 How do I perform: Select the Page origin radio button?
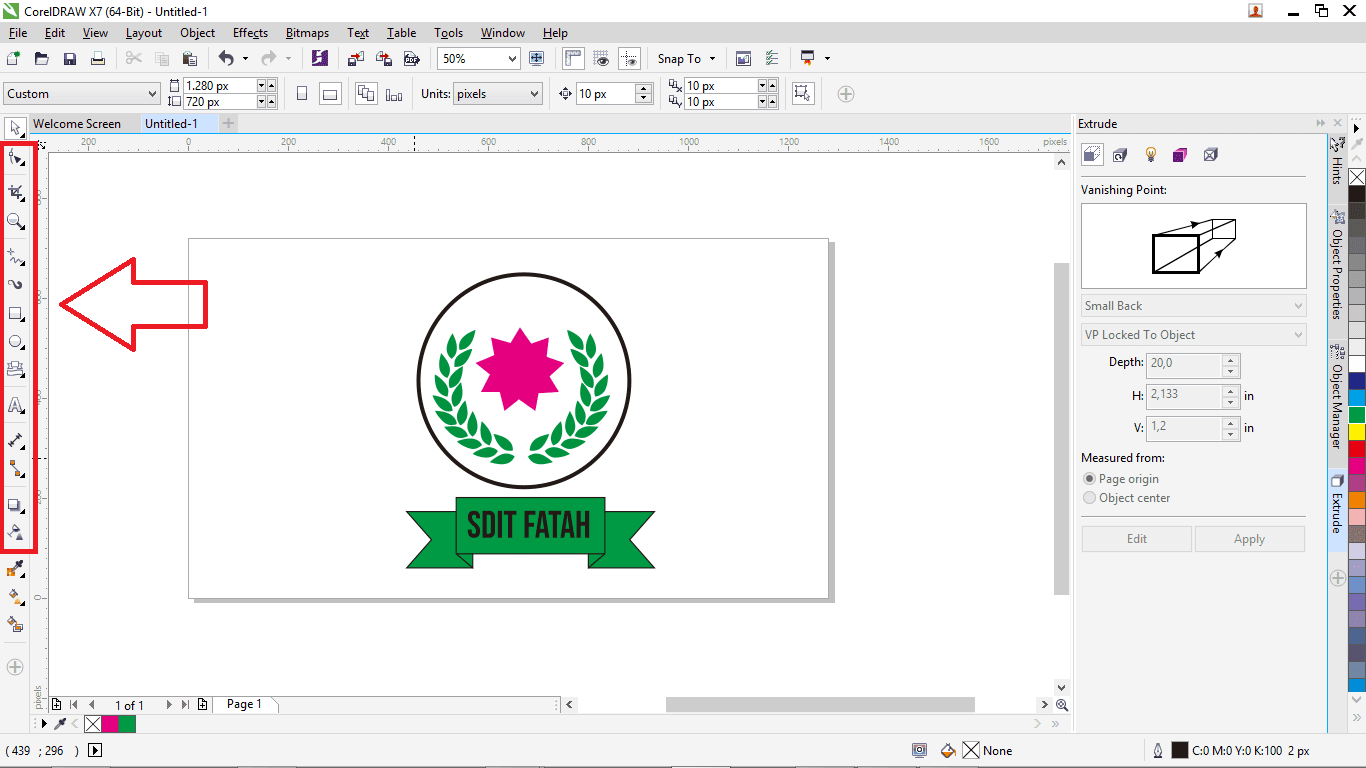coord(1089,479)
